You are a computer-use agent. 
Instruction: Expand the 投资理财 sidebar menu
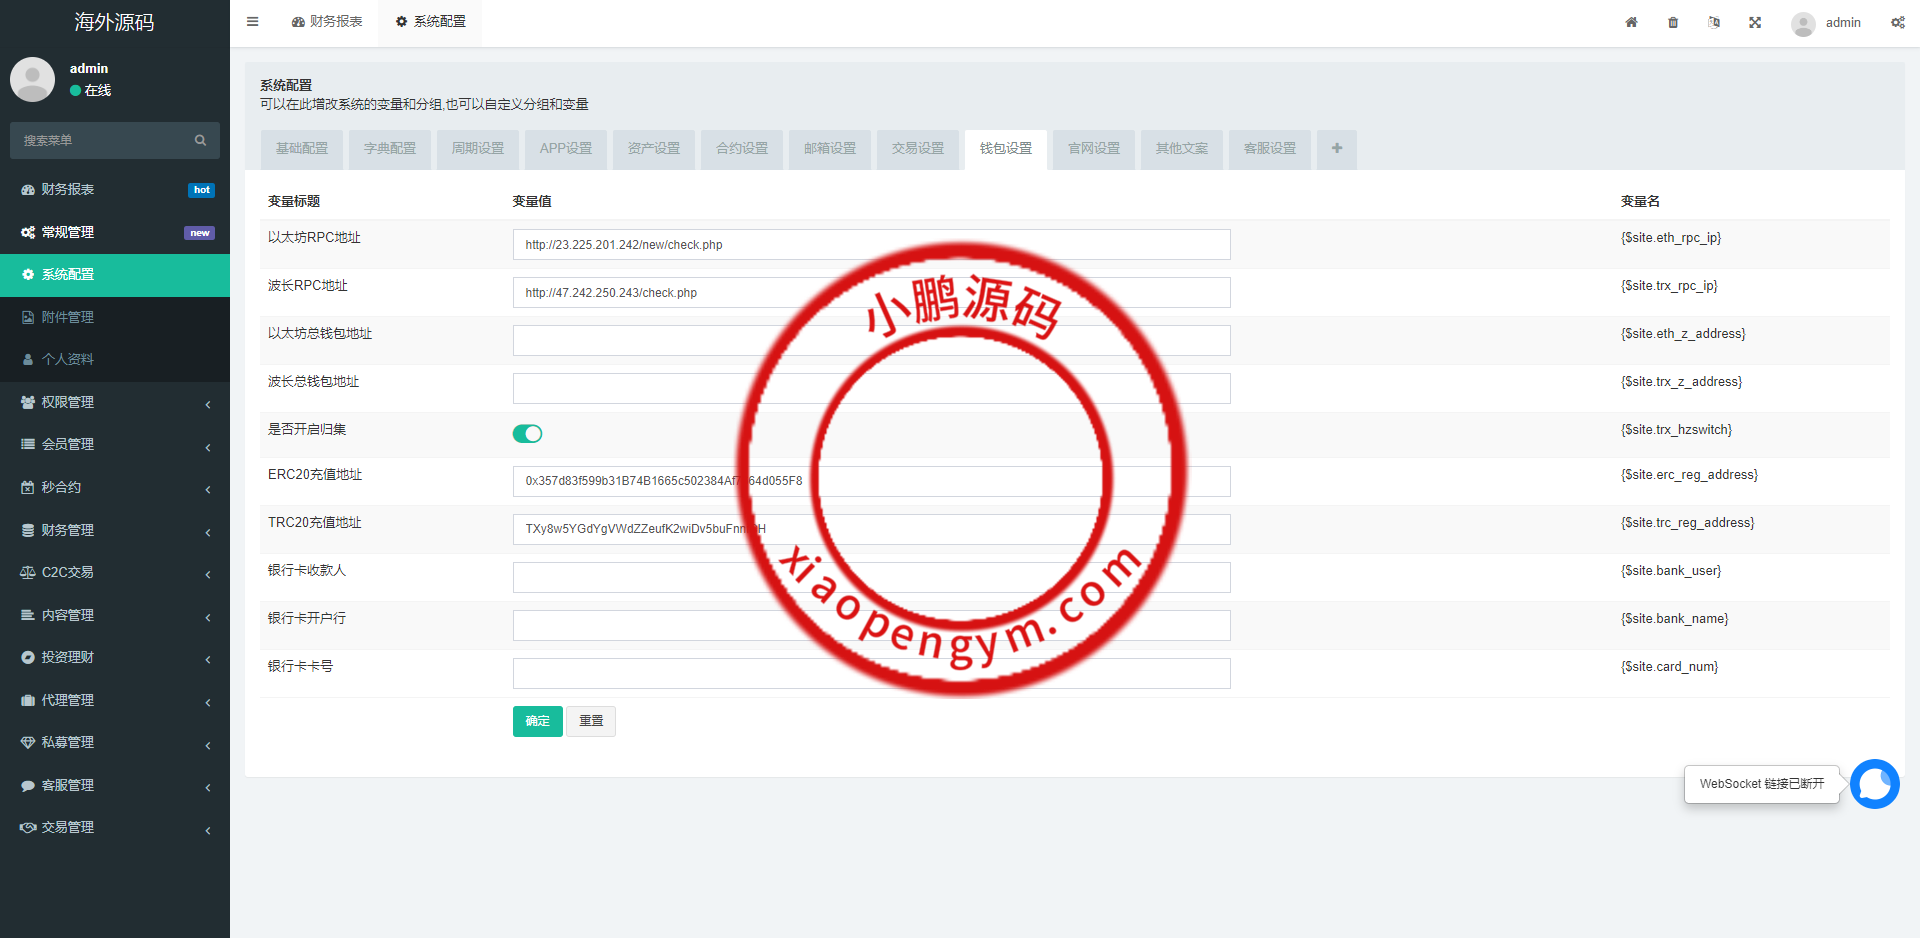coord(115,657)
